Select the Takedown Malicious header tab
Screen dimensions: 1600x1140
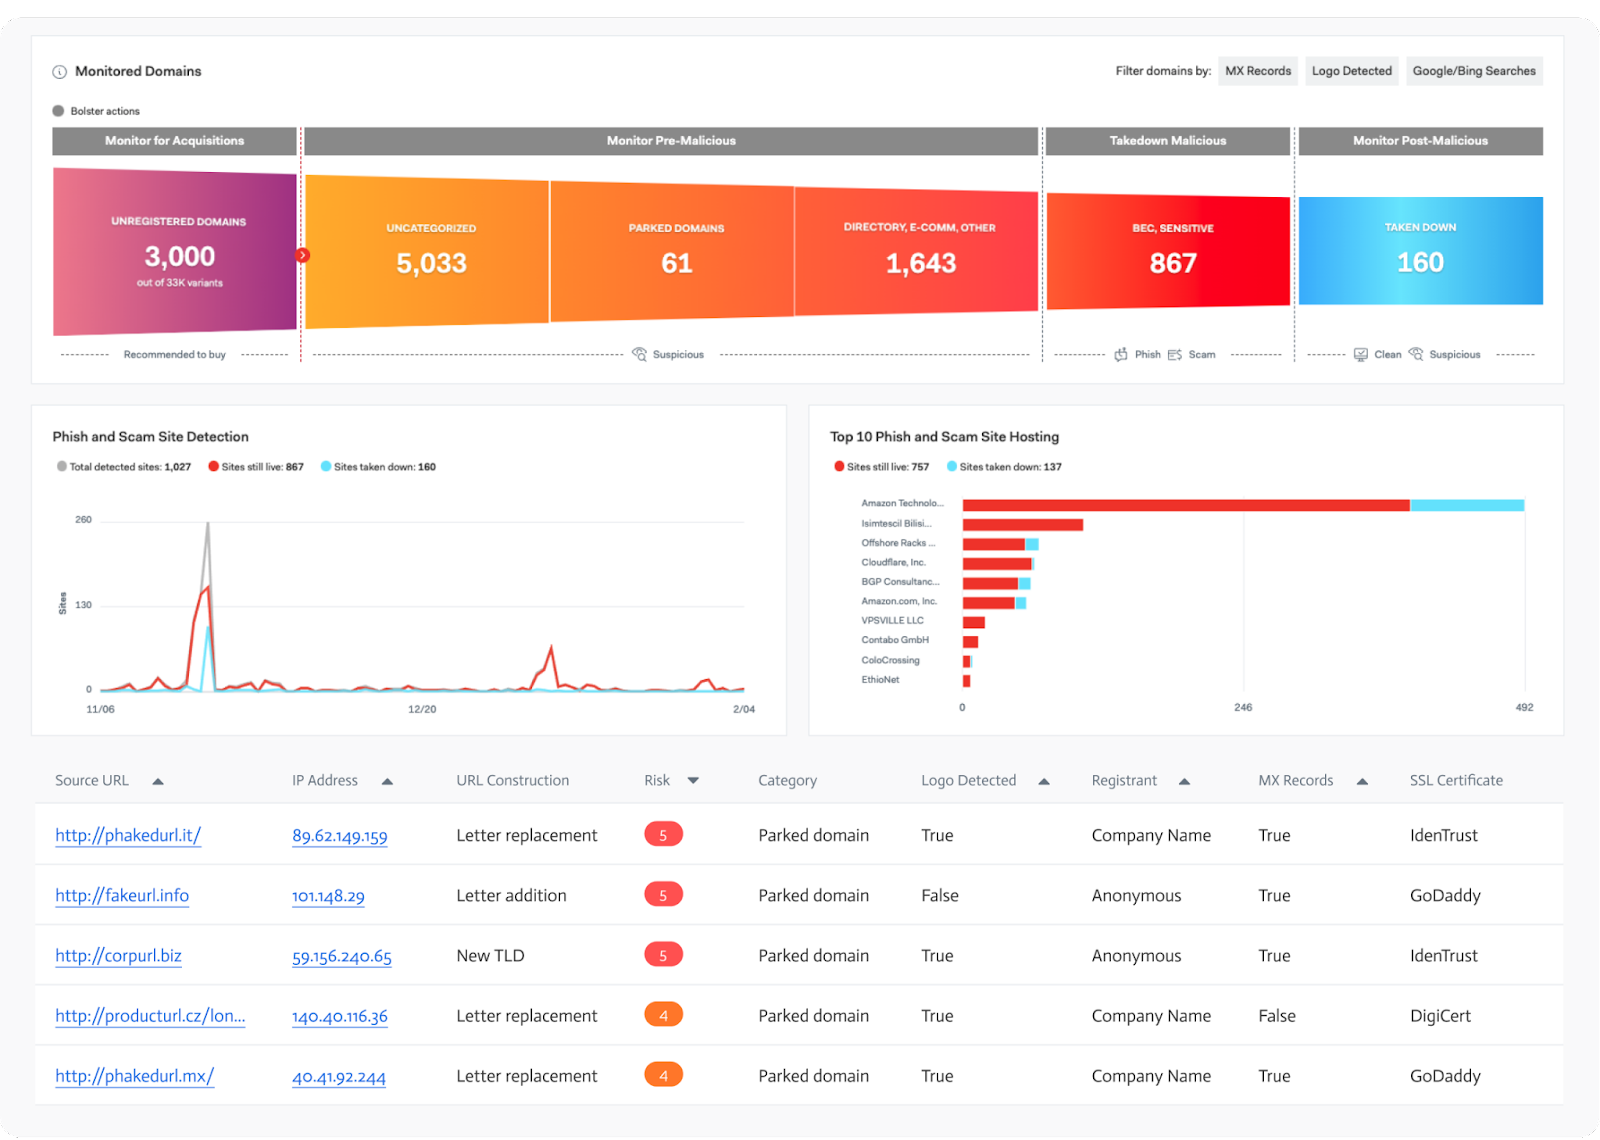click(1167, 141)
